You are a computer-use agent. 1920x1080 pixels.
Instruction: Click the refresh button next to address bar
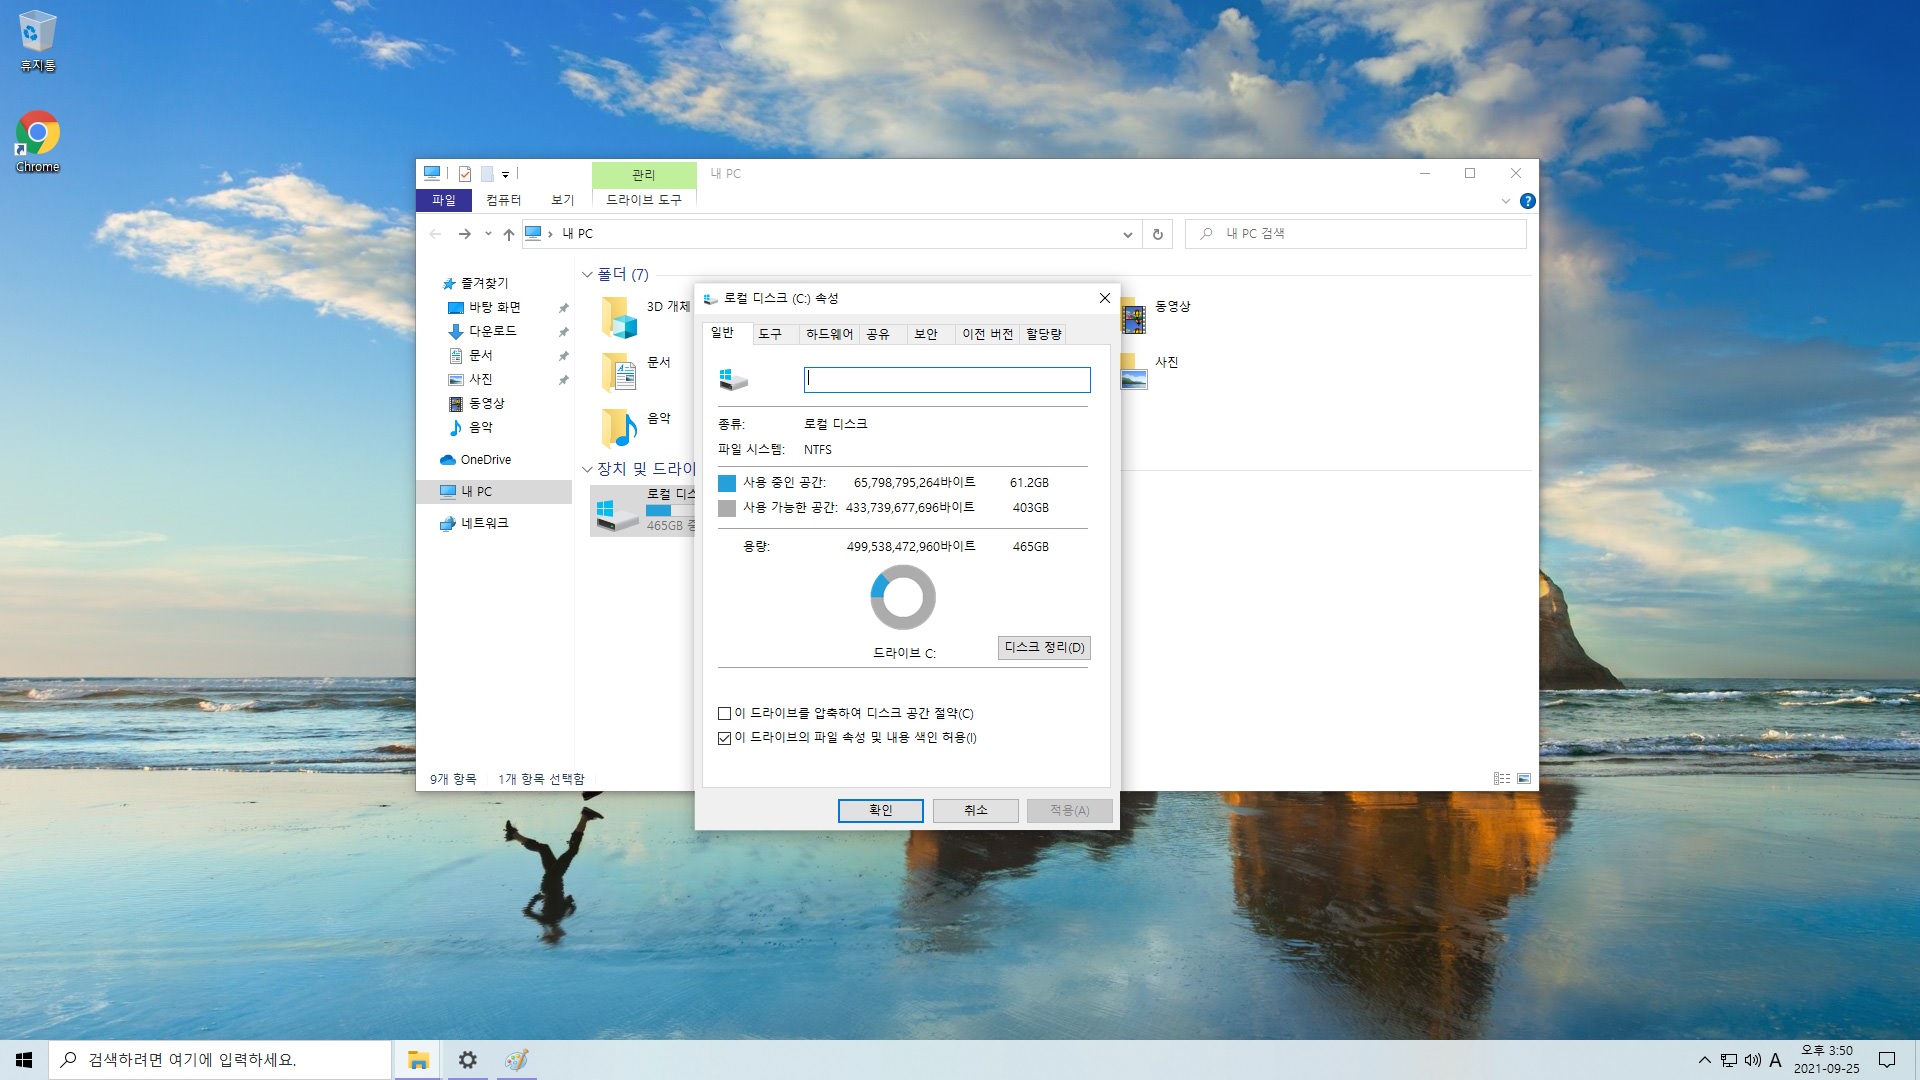coord(1157,234)
